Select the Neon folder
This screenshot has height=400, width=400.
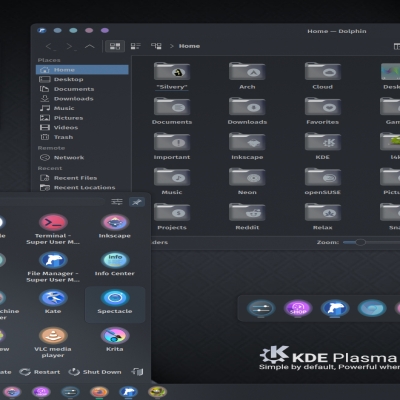click(247, 181)
